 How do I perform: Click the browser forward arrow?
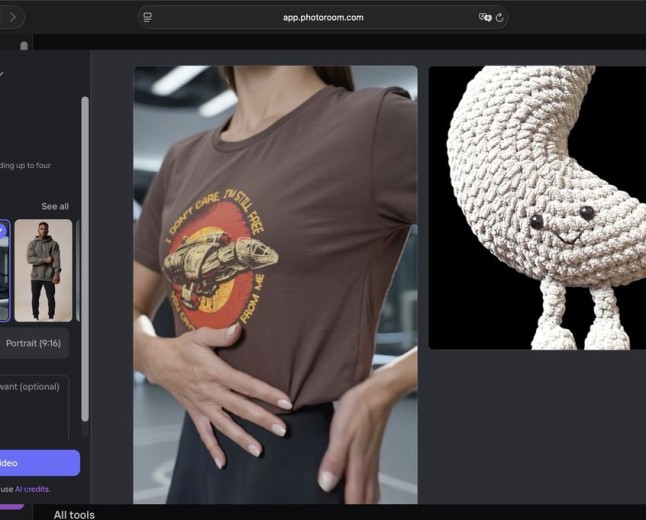click(13, 17)
